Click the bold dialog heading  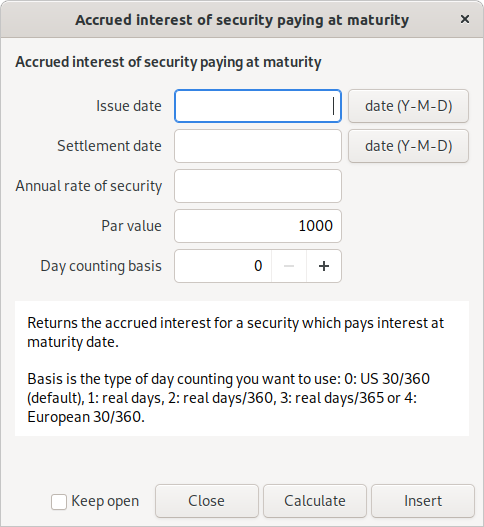(x=168, y=62)
